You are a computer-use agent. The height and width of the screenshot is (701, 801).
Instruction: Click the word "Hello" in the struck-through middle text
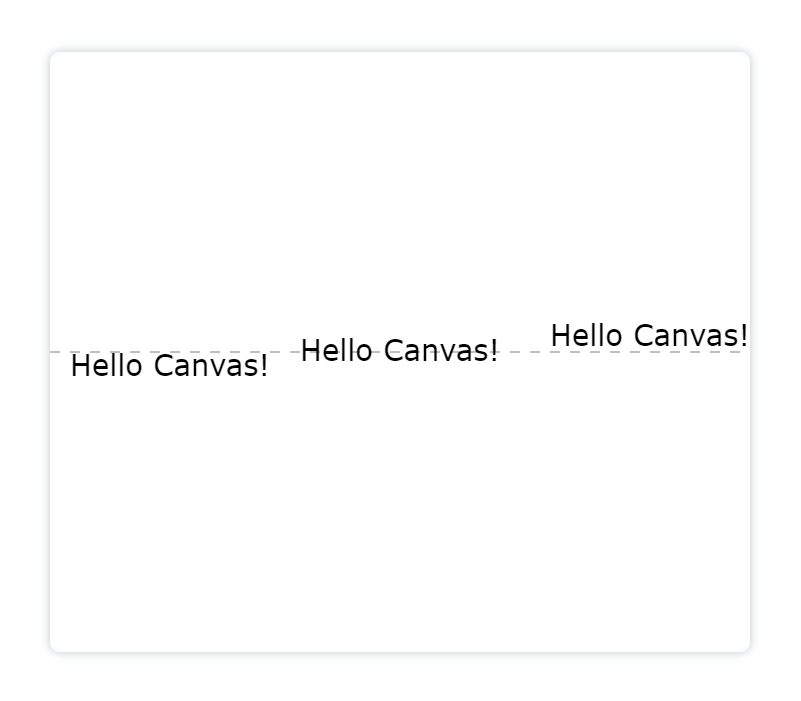[x=337, y=350]
